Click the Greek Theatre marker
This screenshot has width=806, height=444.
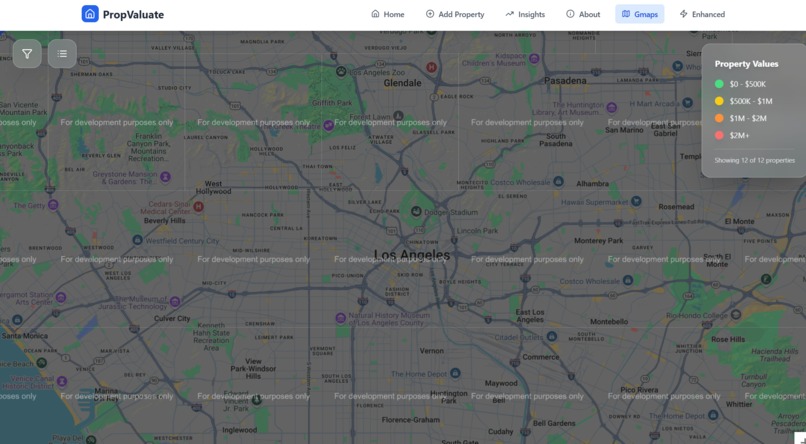click(x=328, y=125)
